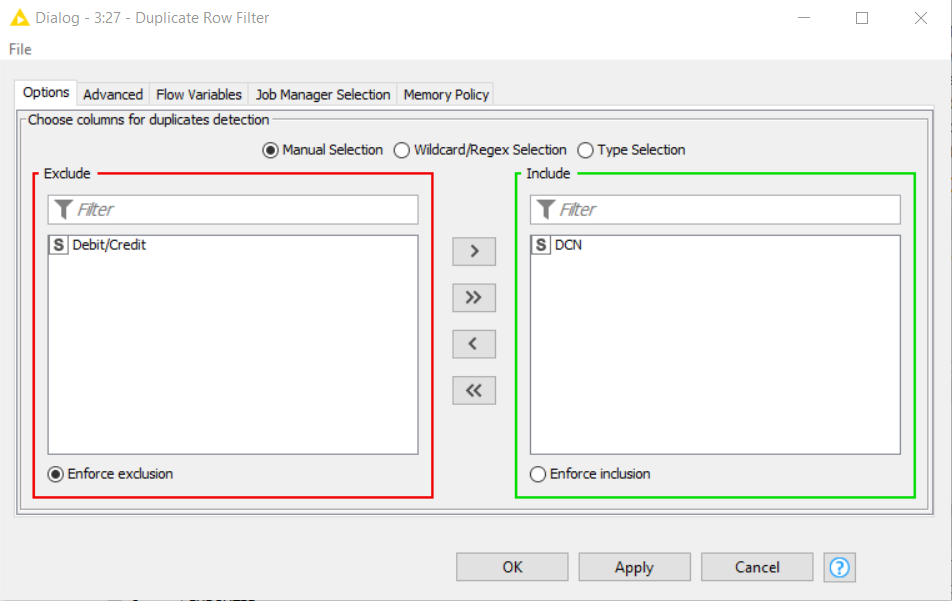The width and height of the screenshot is (952, 601).
Task: Enable the Enforce exclusion option
Action: click(x=56, y=474)
